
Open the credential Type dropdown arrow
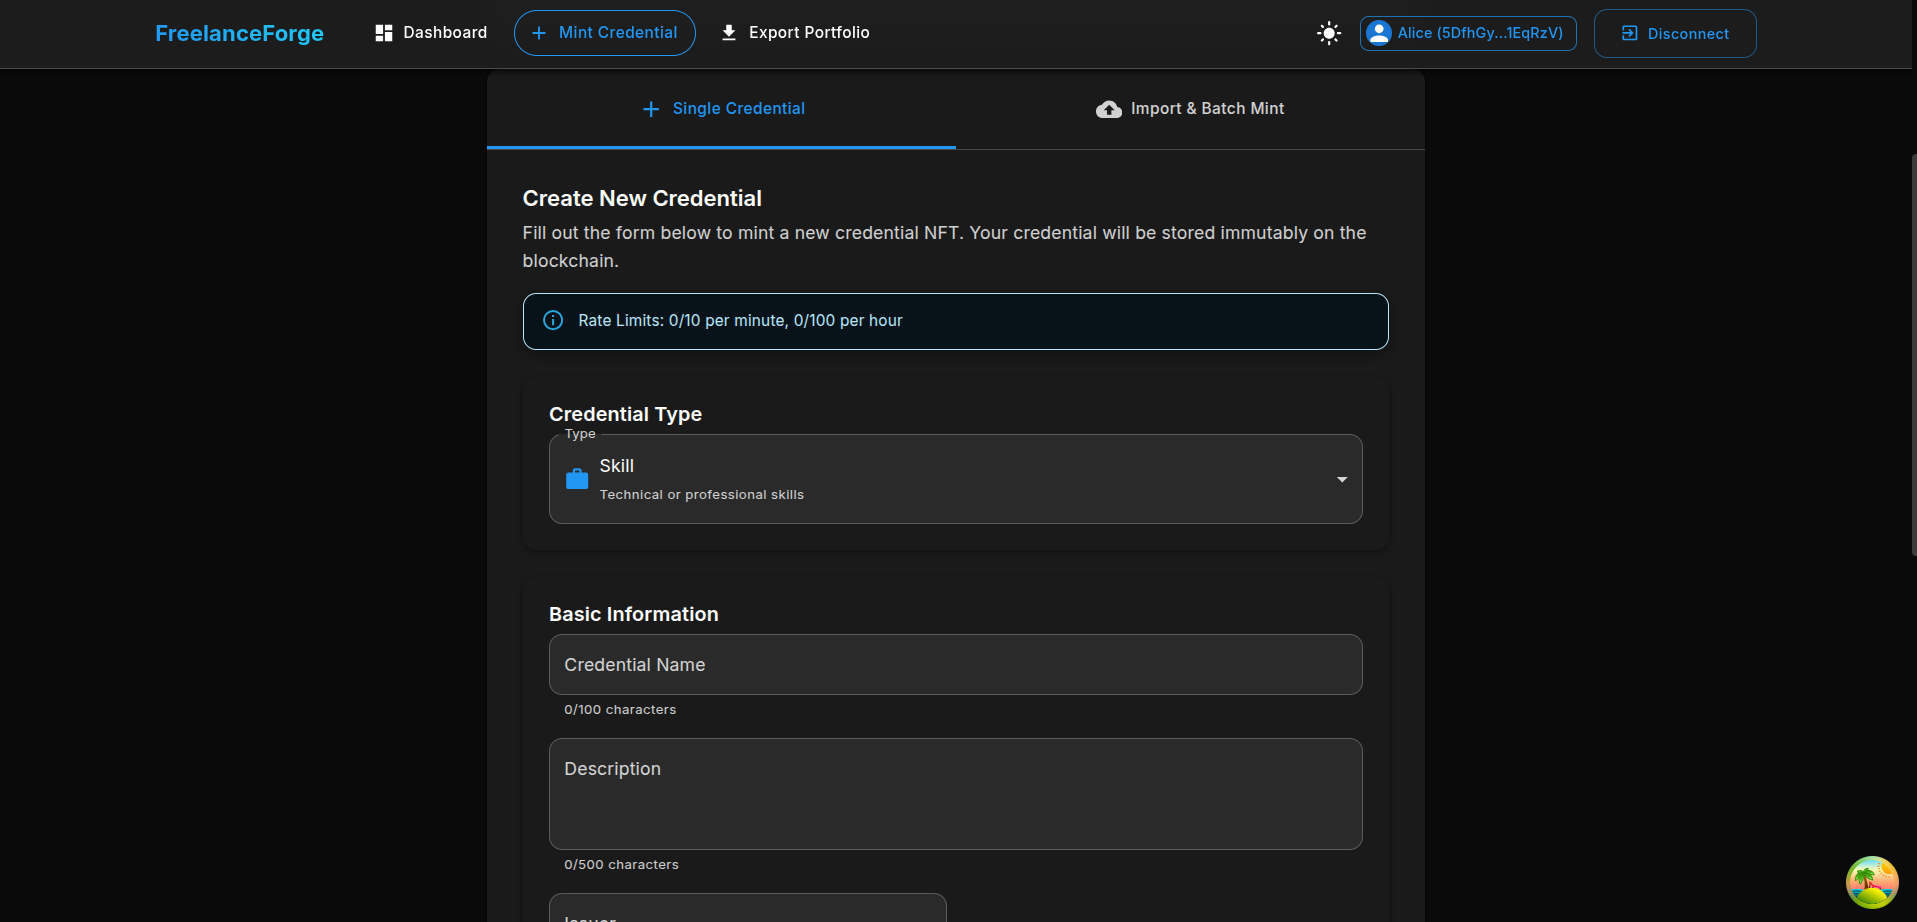tap(1342, 480)
